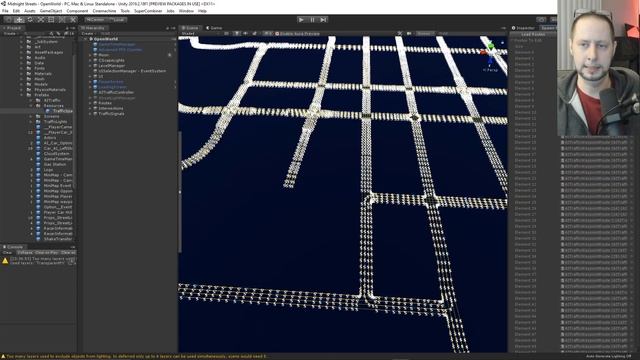This screenshot has width=640, height=360.
Task: Expand the TrafficSignals object arrow
Action: tap(91, 113)
